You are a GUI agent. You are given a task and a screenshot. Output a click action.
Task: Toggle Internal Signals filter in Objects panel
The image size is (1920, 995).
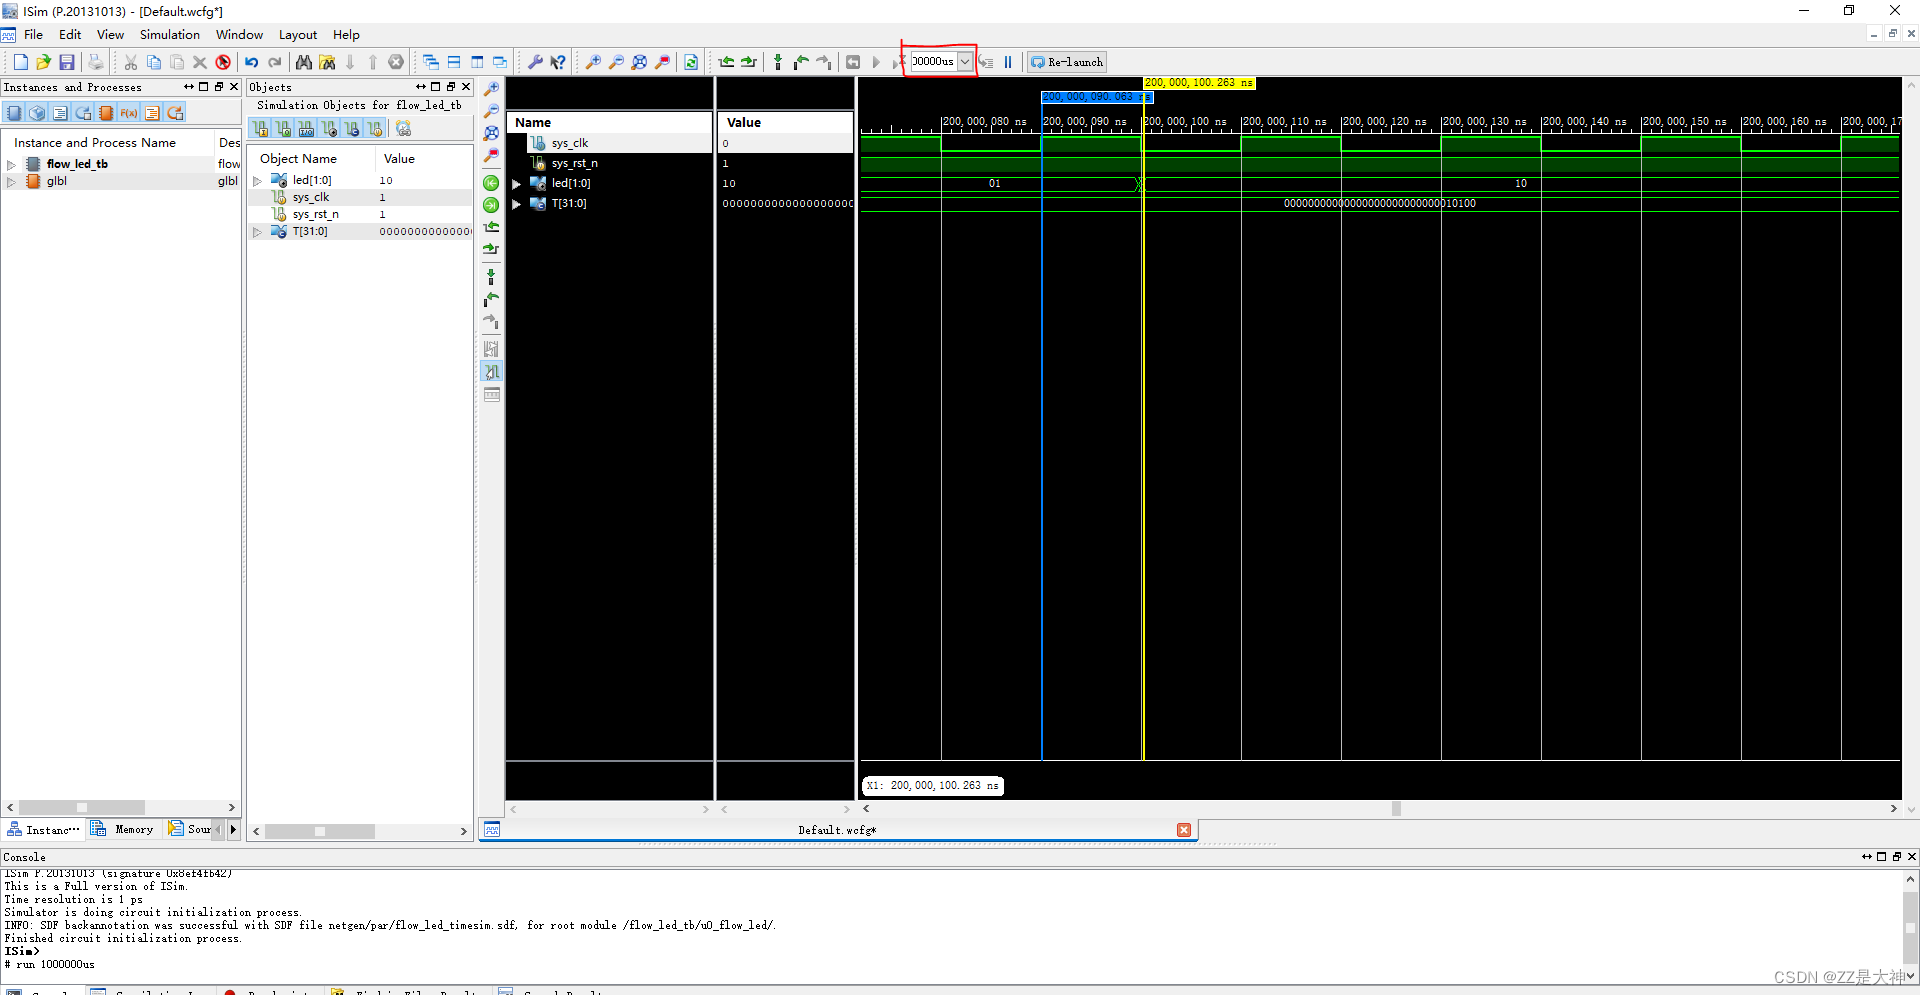point(329,129)
